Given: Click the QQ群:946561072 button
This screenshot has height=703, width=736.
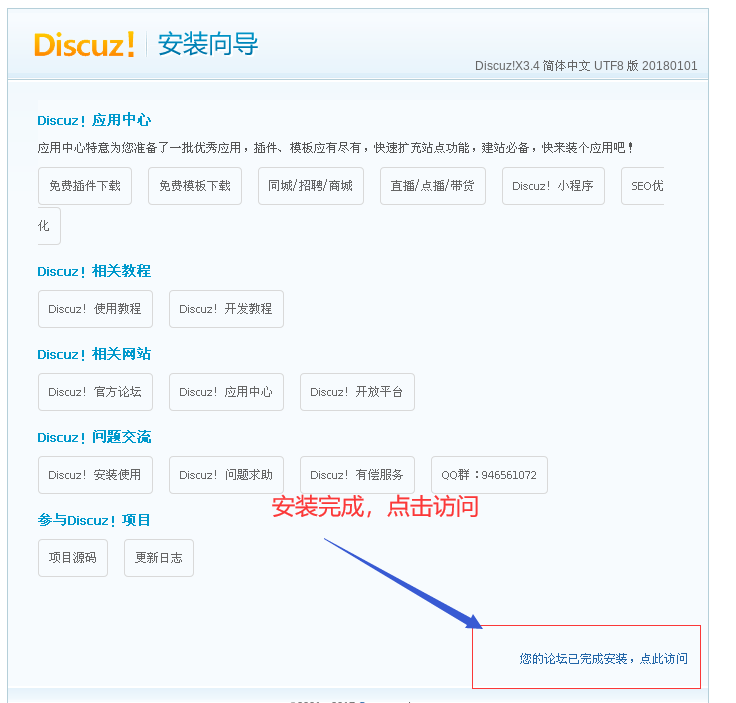Looking at the screenshot, I should [x=489, y=475].
